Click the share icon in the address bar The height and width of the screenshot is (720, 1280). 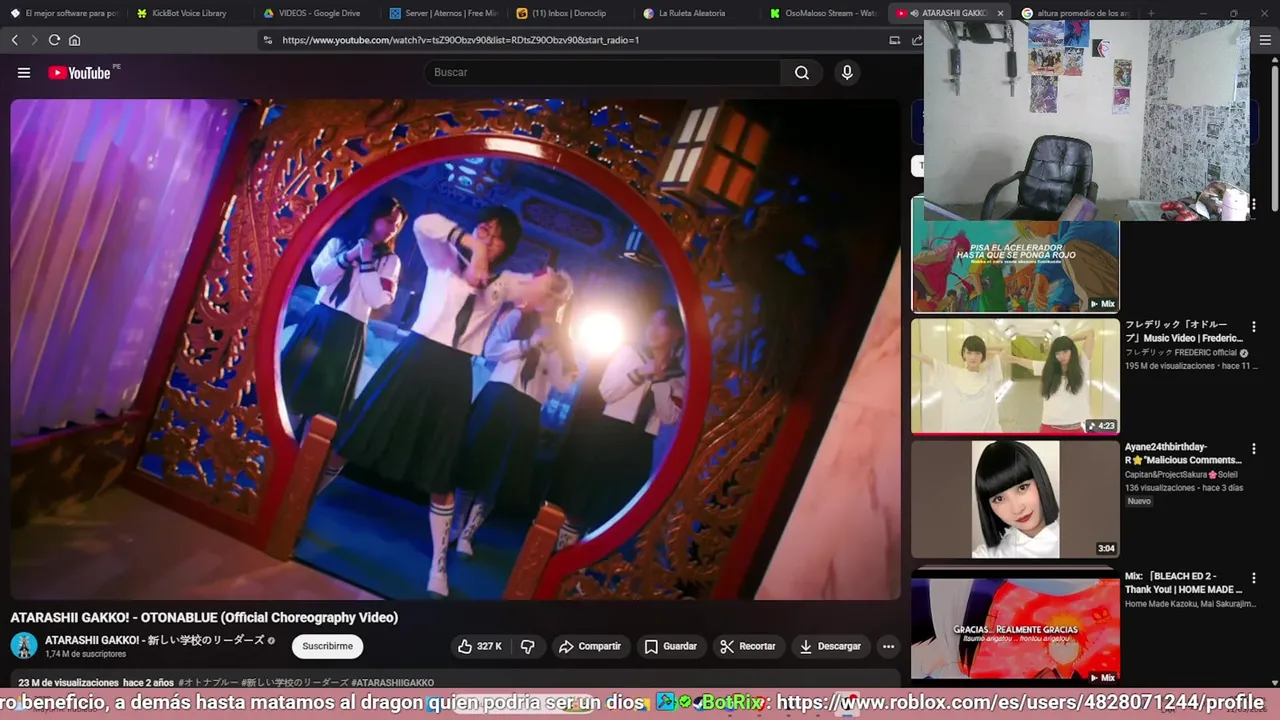(916, 40)
